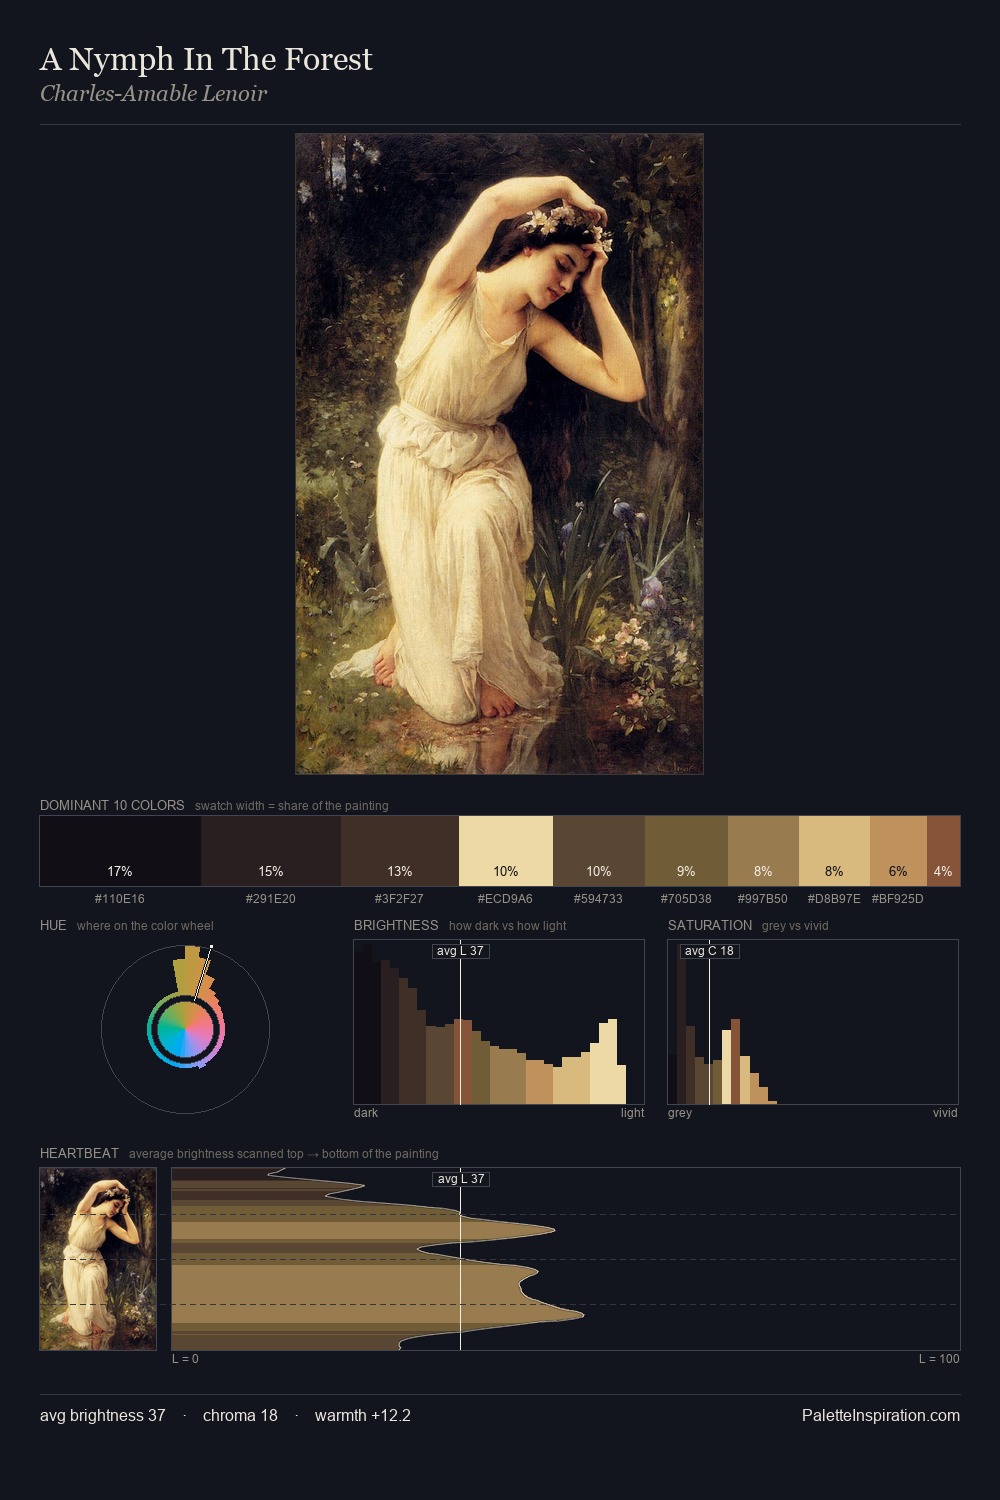Click the #110E16 darkest color swatch
This screenshot has height=1500, width=1000.
120,851
